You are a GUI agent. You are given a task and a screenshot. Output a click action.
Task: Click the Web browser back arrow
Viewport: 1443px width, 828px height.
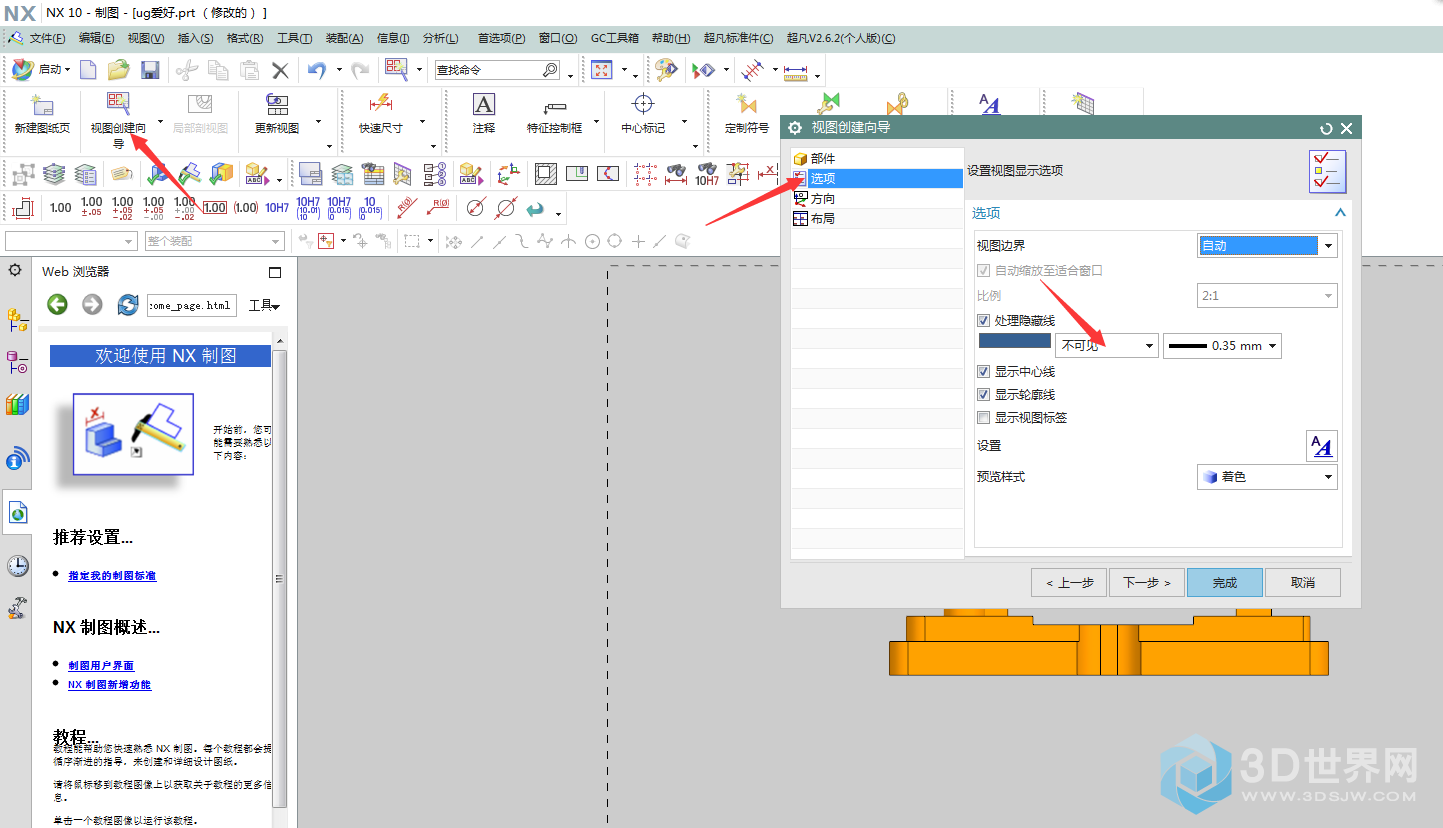(x=58, y=304)
